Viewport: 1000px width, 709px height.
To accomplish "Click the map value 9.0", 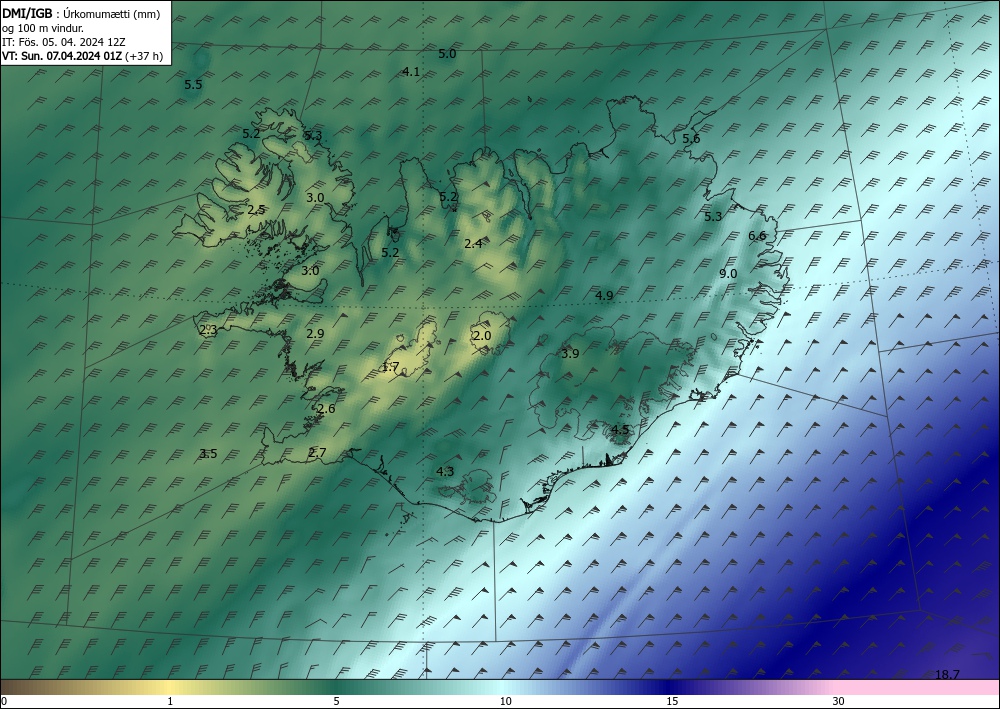I will (x=728, y=274).
